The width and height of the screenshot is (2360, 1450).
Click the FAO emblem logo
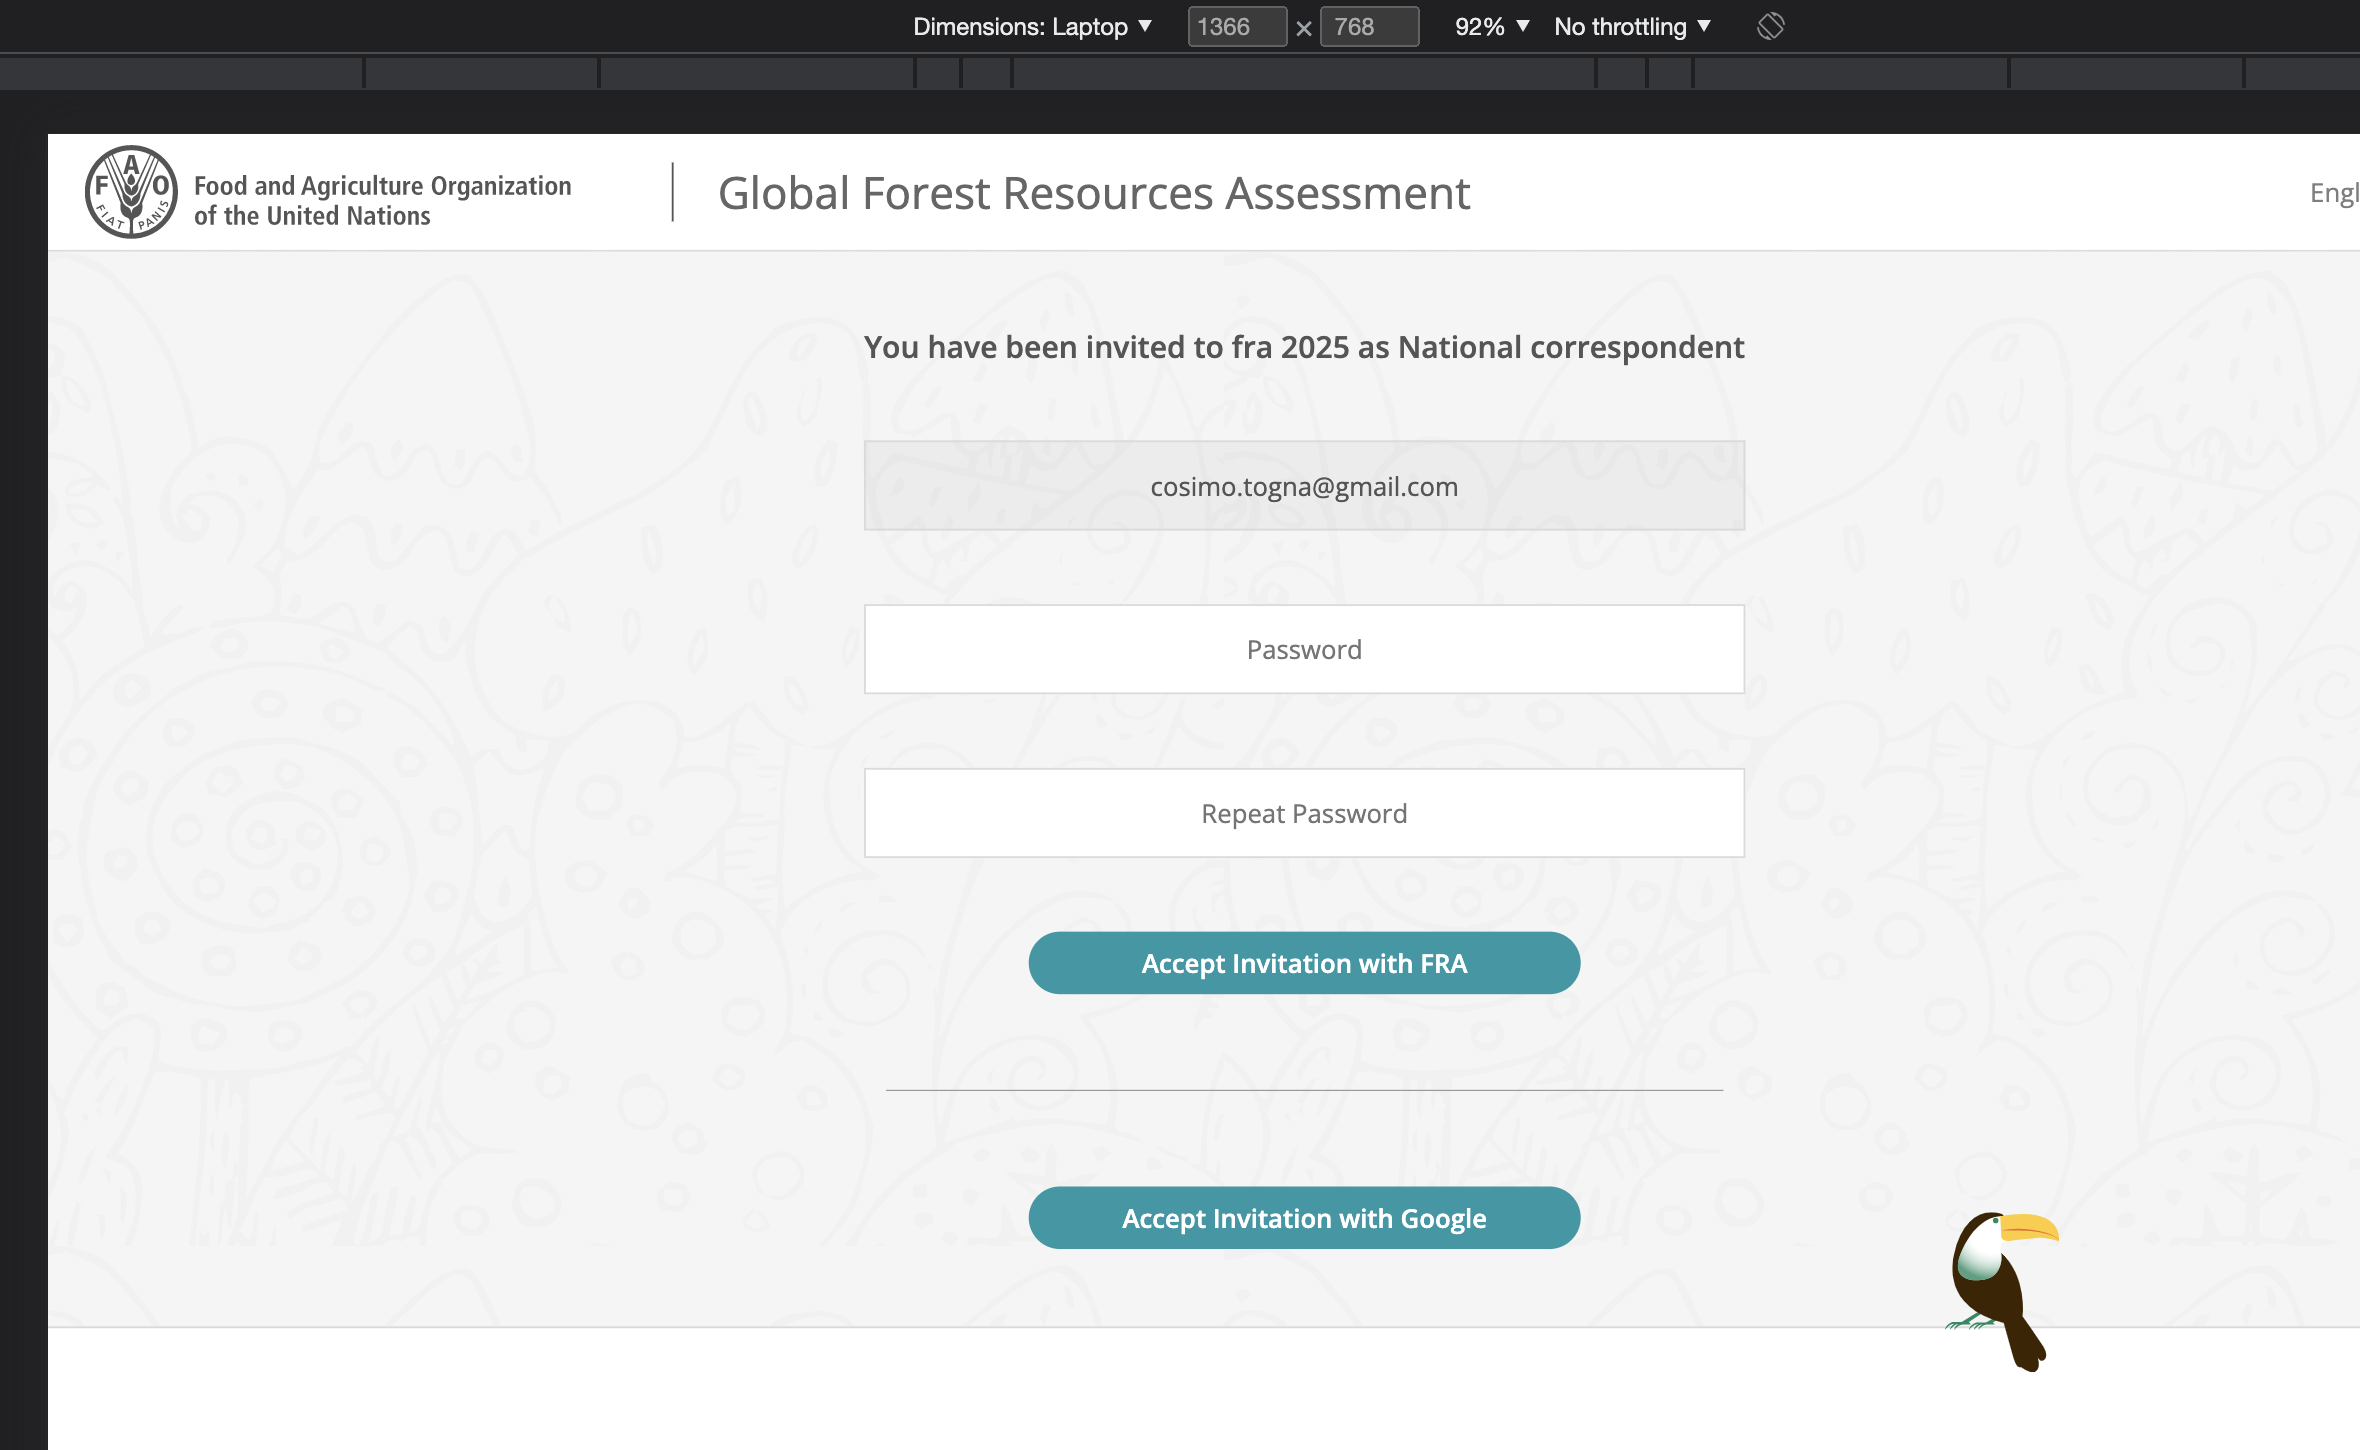tap(132, 191)
